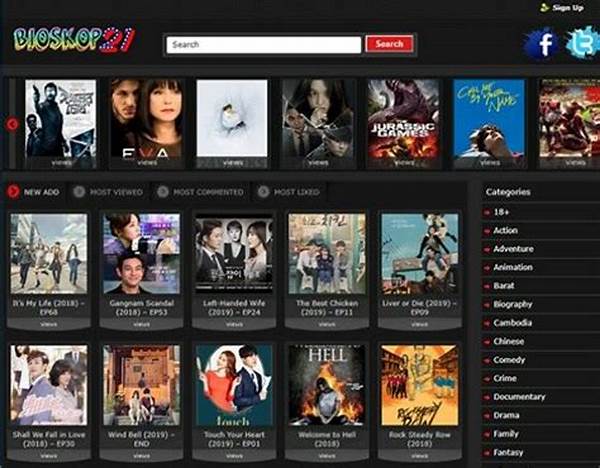
Task: Click the red arrow bullet beside Barat
Action: pos(487,286)
